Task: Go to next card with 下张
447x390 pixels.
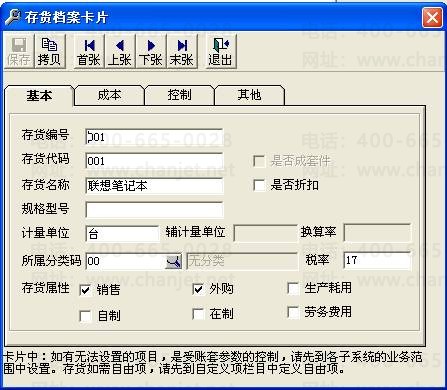Action: point(151,52)
